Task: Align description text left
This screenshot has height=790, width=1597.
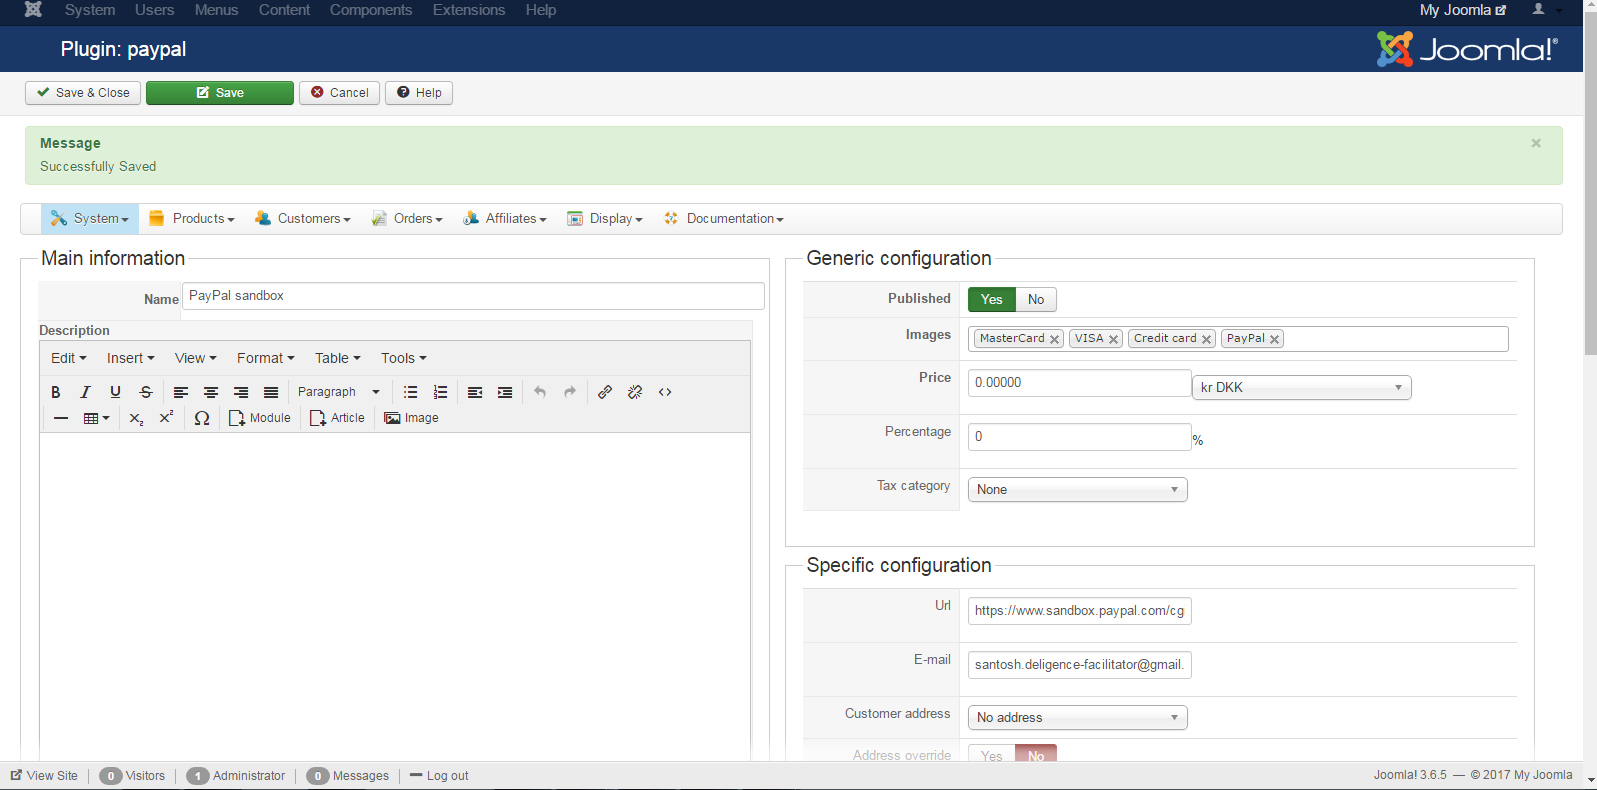Action: (181, 392)
